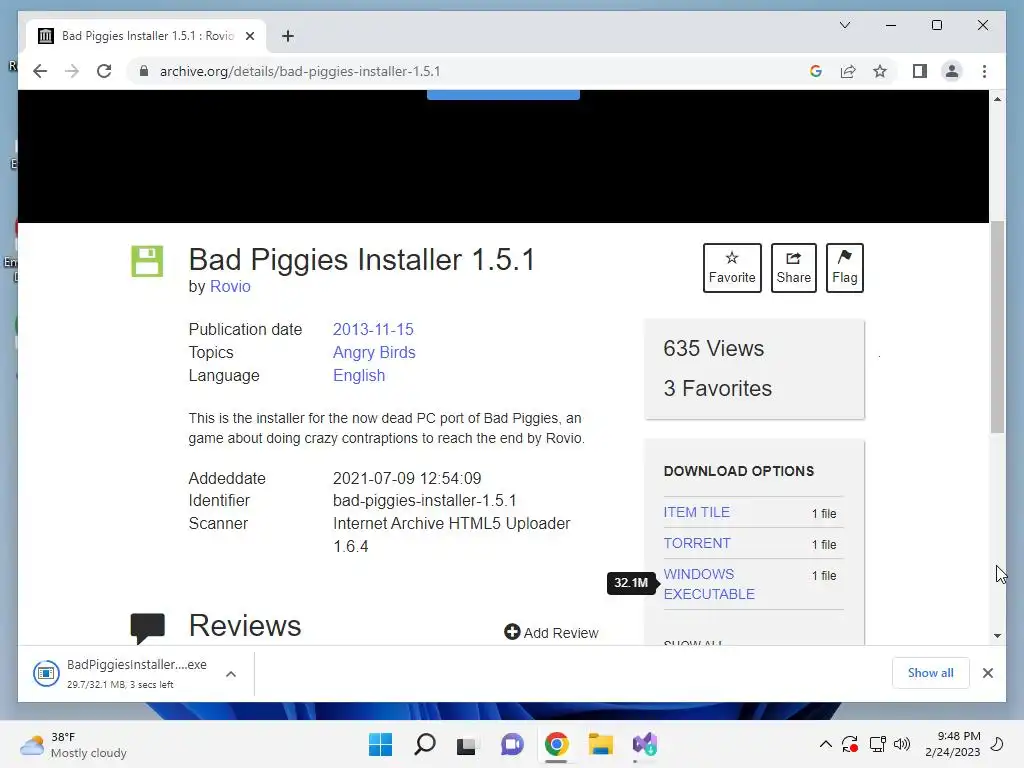Open Task View on the taskbar
The image size is (1024, 768).
466,744
